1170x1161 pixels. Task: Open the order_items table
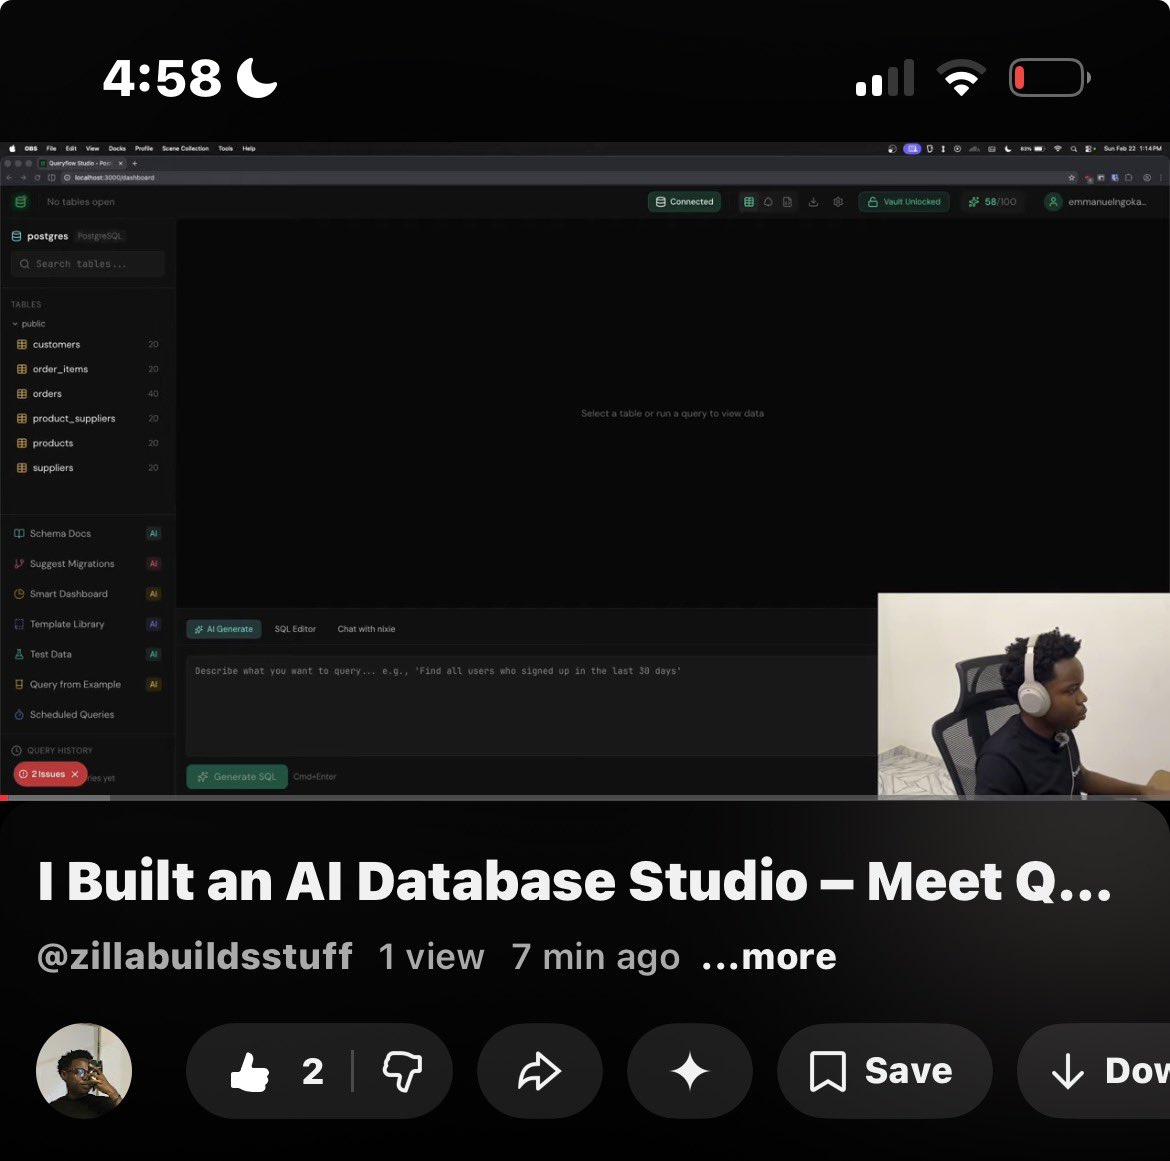tap(88, 369)
